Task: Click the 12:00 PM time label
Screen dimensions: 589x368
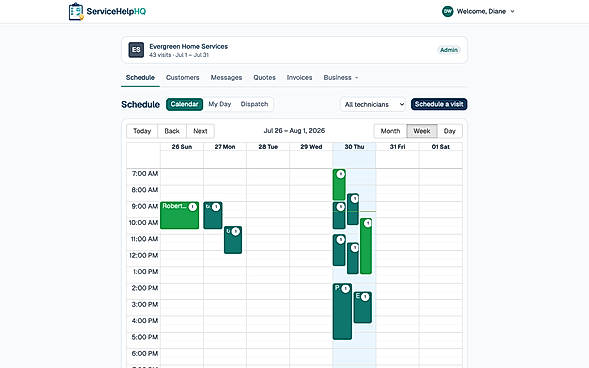Action: pyautogui.click(x=143, y=255)
